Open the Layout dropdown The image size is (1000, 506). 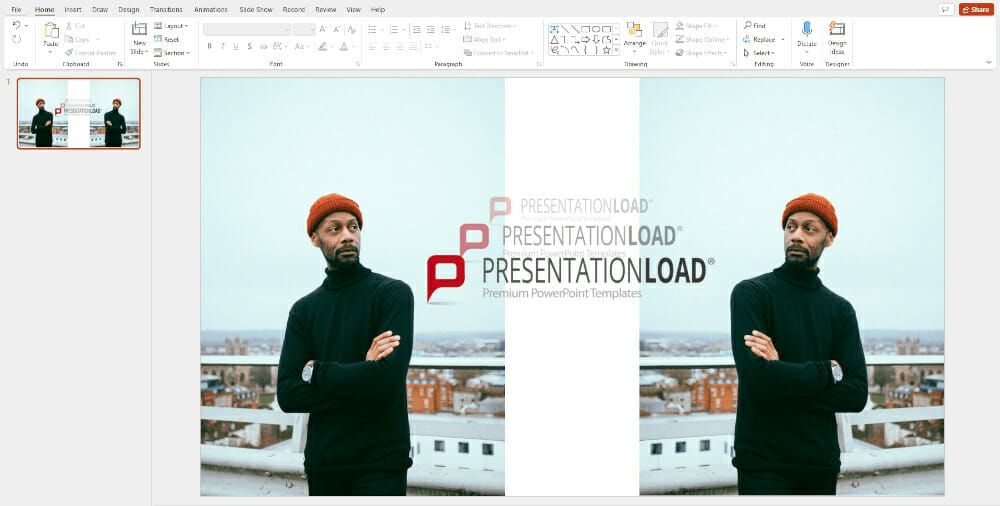coord(171,26)
